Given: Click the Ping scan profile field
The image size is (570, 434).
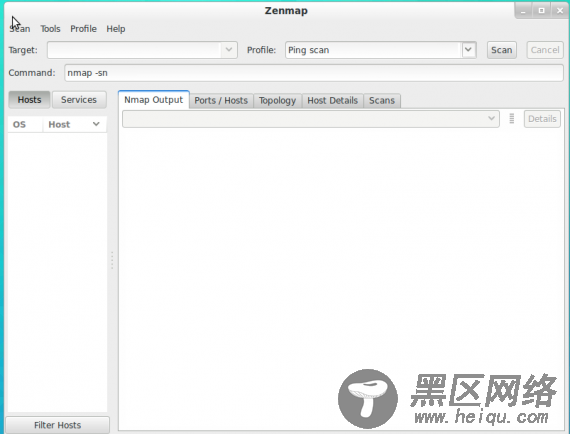Looking at the screenshot, I should [x=374, y=50].
